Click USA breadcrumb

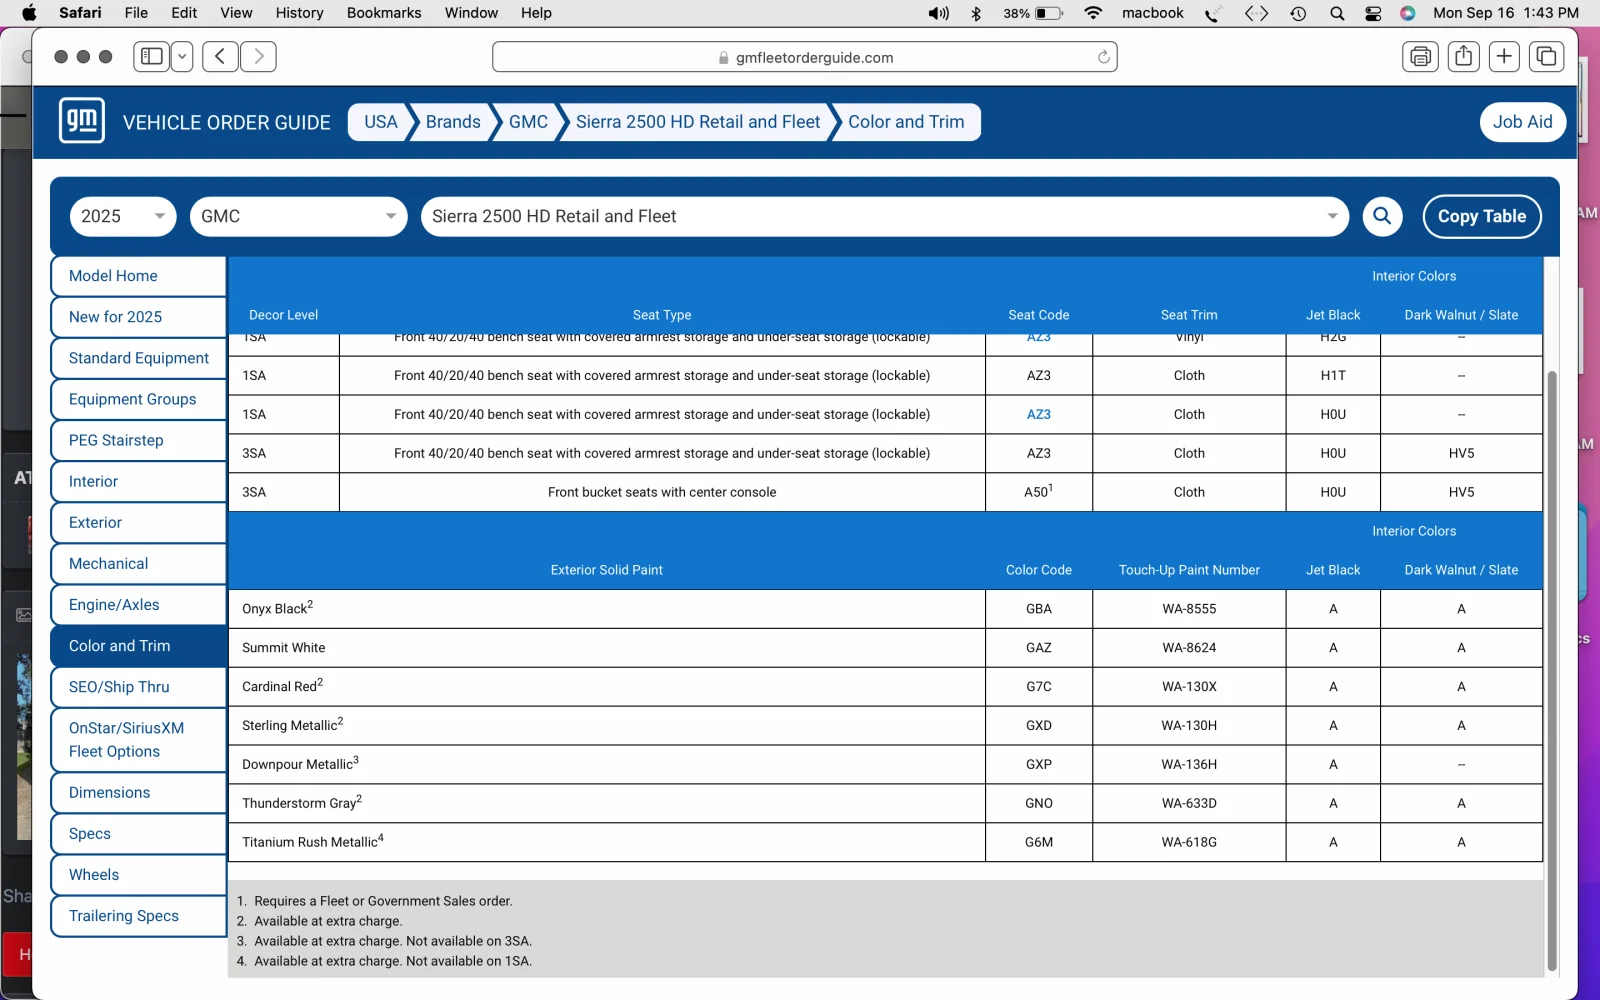(x=380, y=122)
